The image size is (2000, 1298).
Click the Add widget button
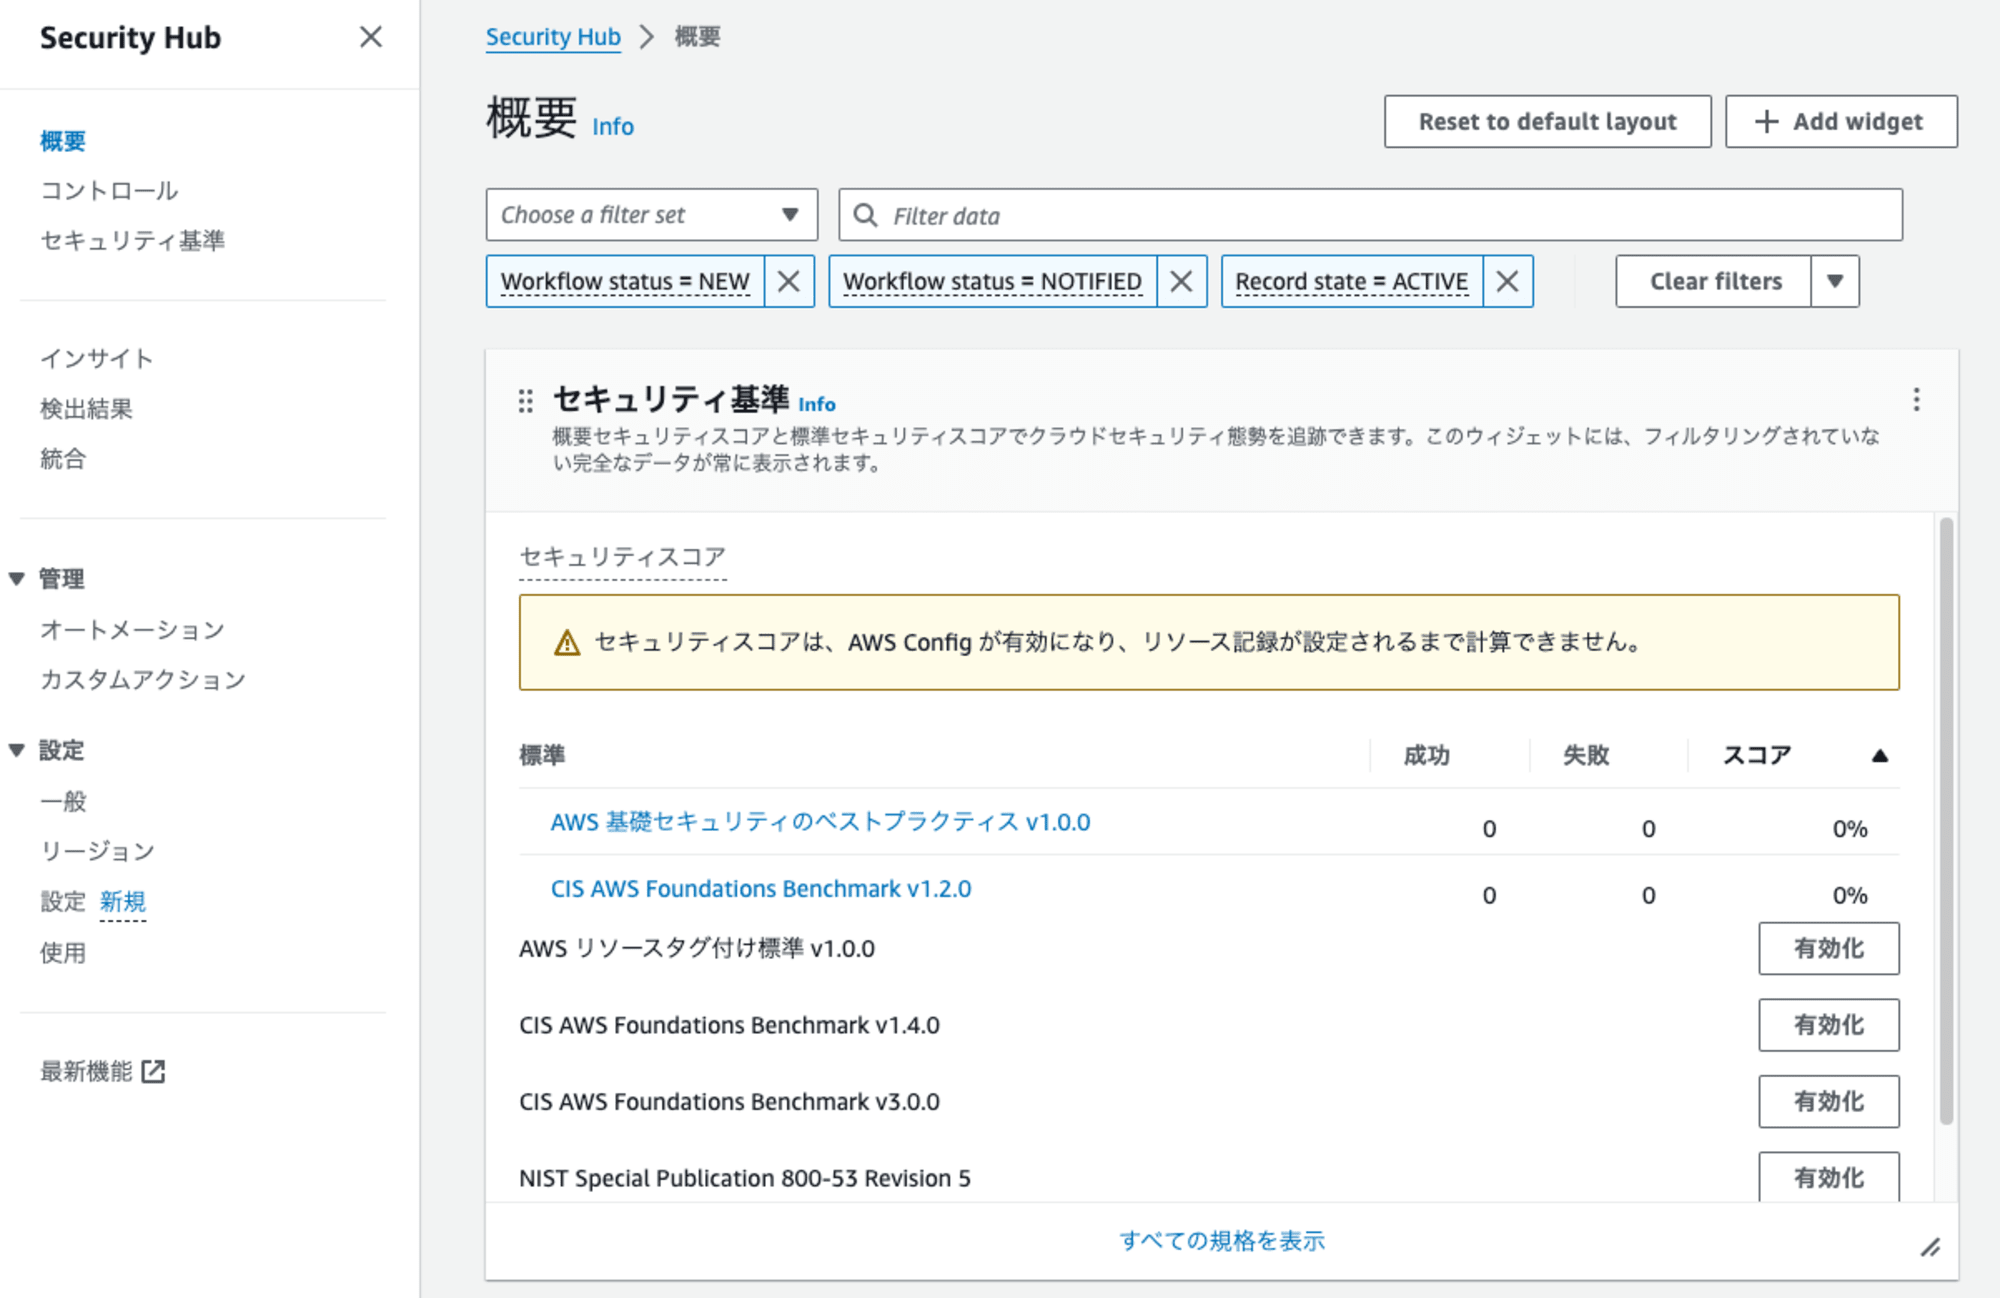click(1840, 121)
